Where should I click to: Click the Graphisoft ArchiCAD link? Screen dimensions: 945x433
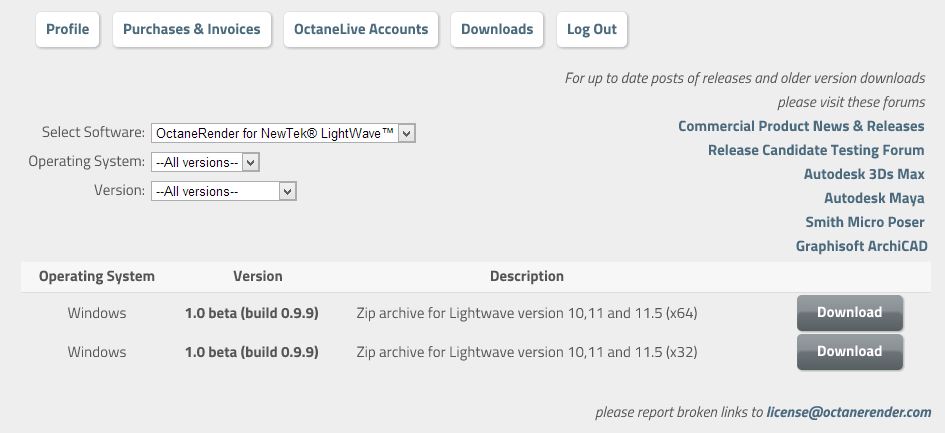coord(861,246)
